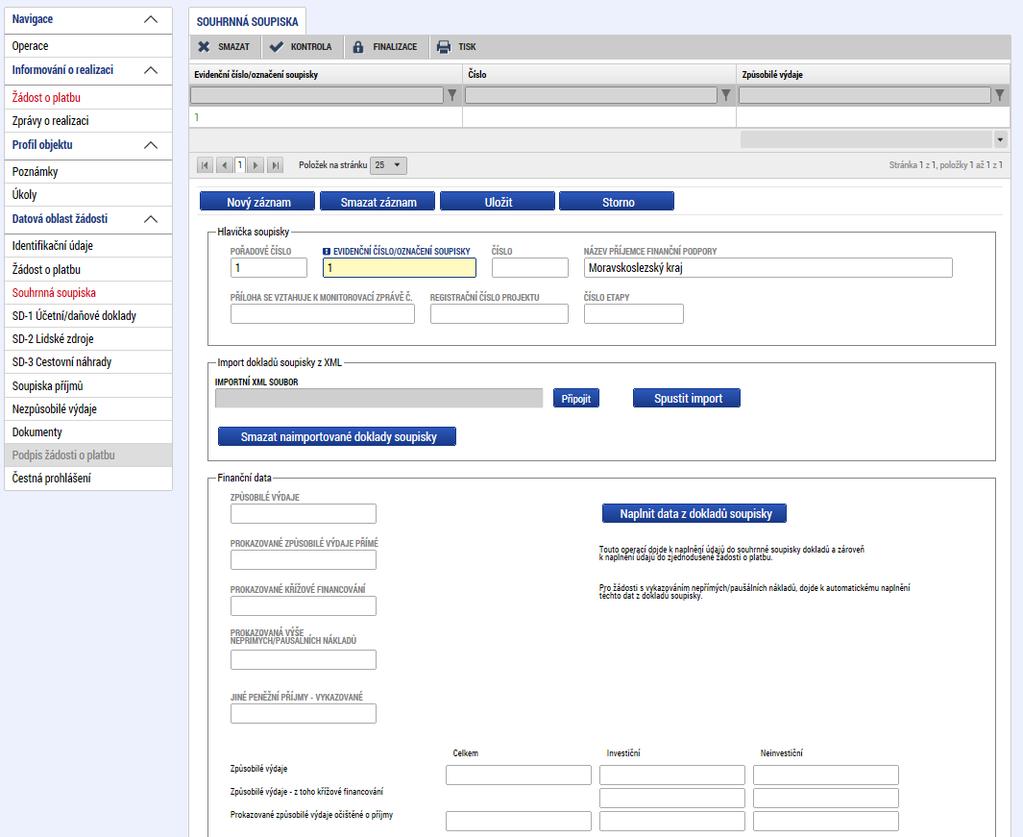Image resolution: width=1023 pixels, height=837 pixels.
Task: Focus the Číslo etapy field
Action: coord(634,314)
